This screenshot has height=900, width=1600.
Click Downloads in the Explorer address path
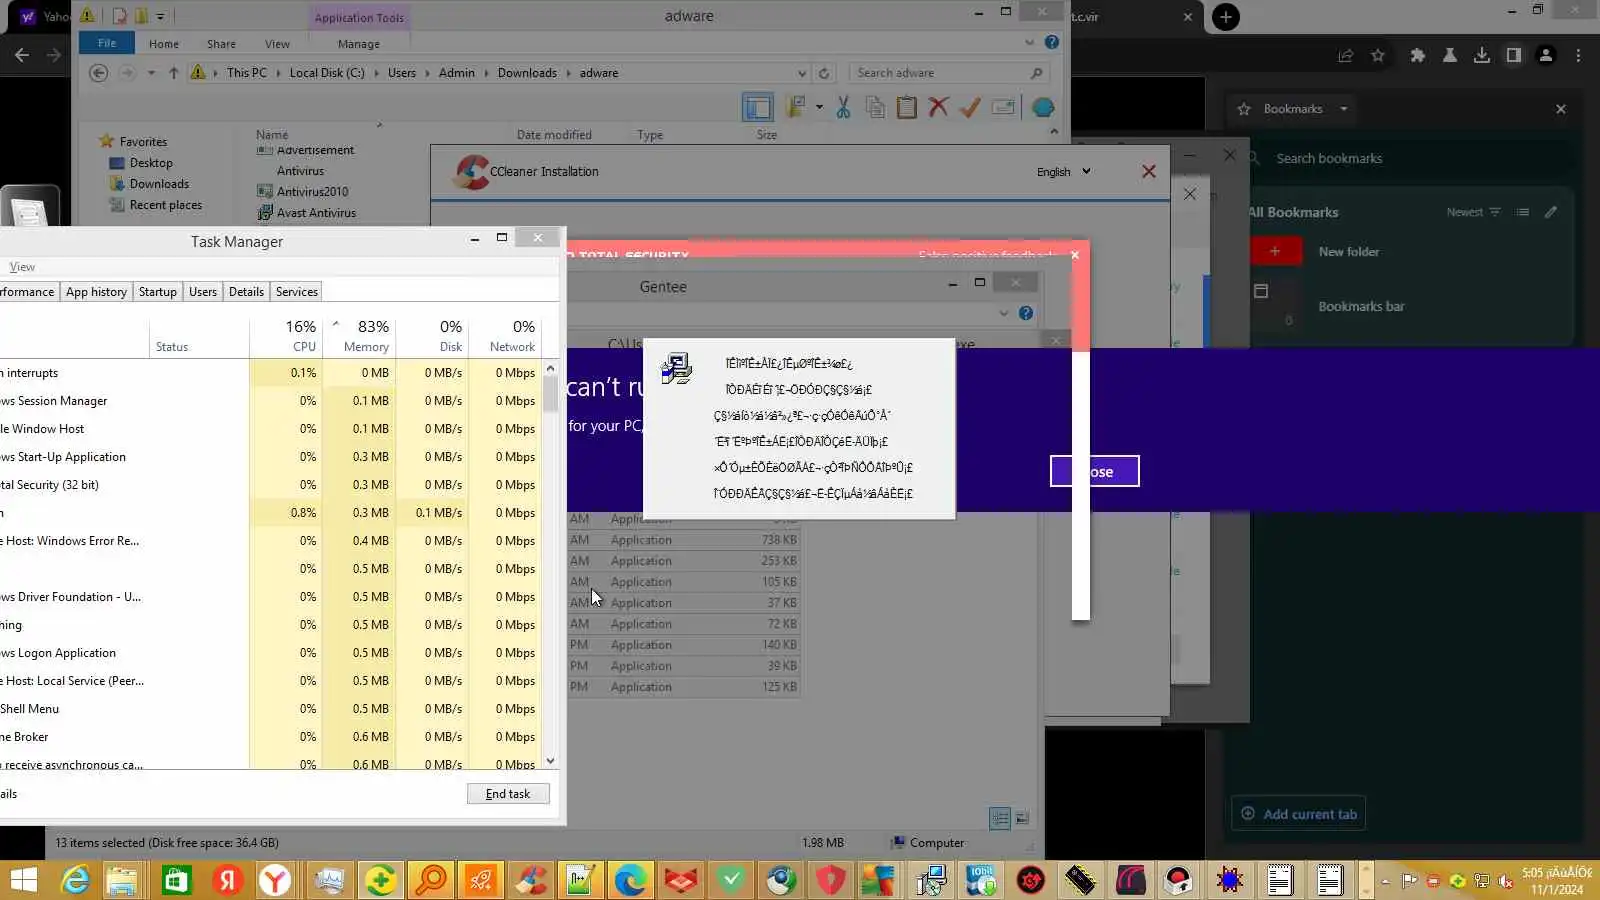click(527, 73)
